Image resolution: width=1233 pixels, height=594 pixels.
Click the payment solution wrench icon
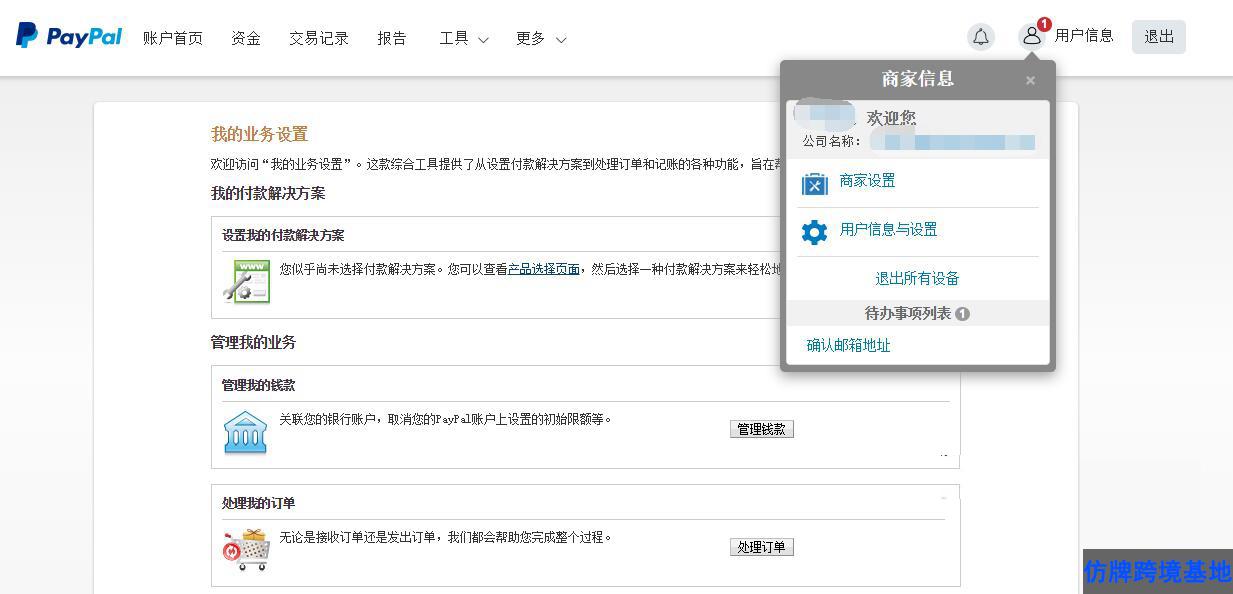[x=246, y=281]
